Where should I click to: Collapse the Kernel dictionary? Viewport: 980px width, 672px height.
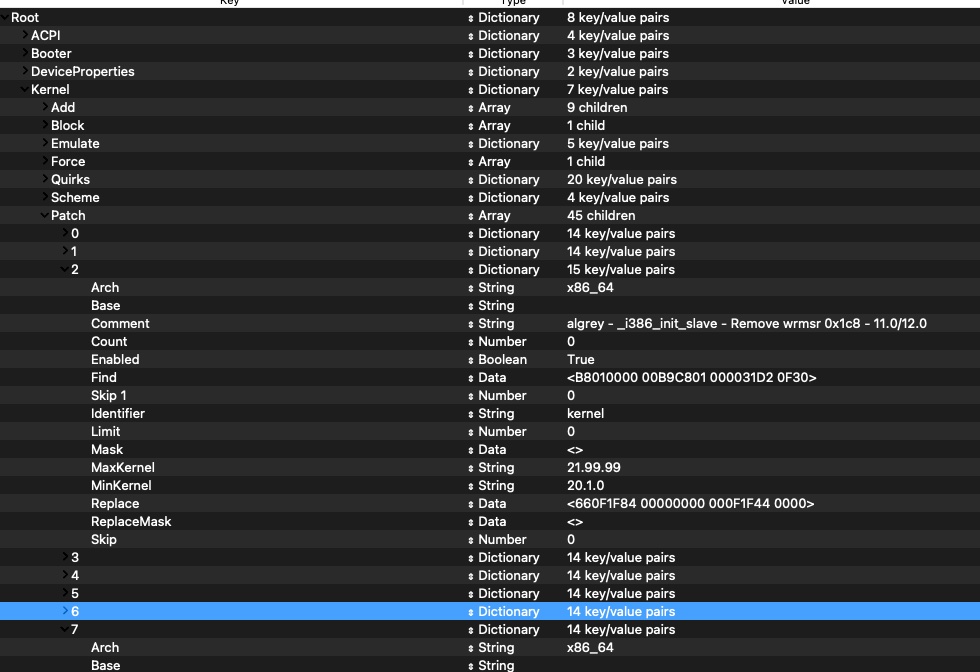[x=25, y=90]
